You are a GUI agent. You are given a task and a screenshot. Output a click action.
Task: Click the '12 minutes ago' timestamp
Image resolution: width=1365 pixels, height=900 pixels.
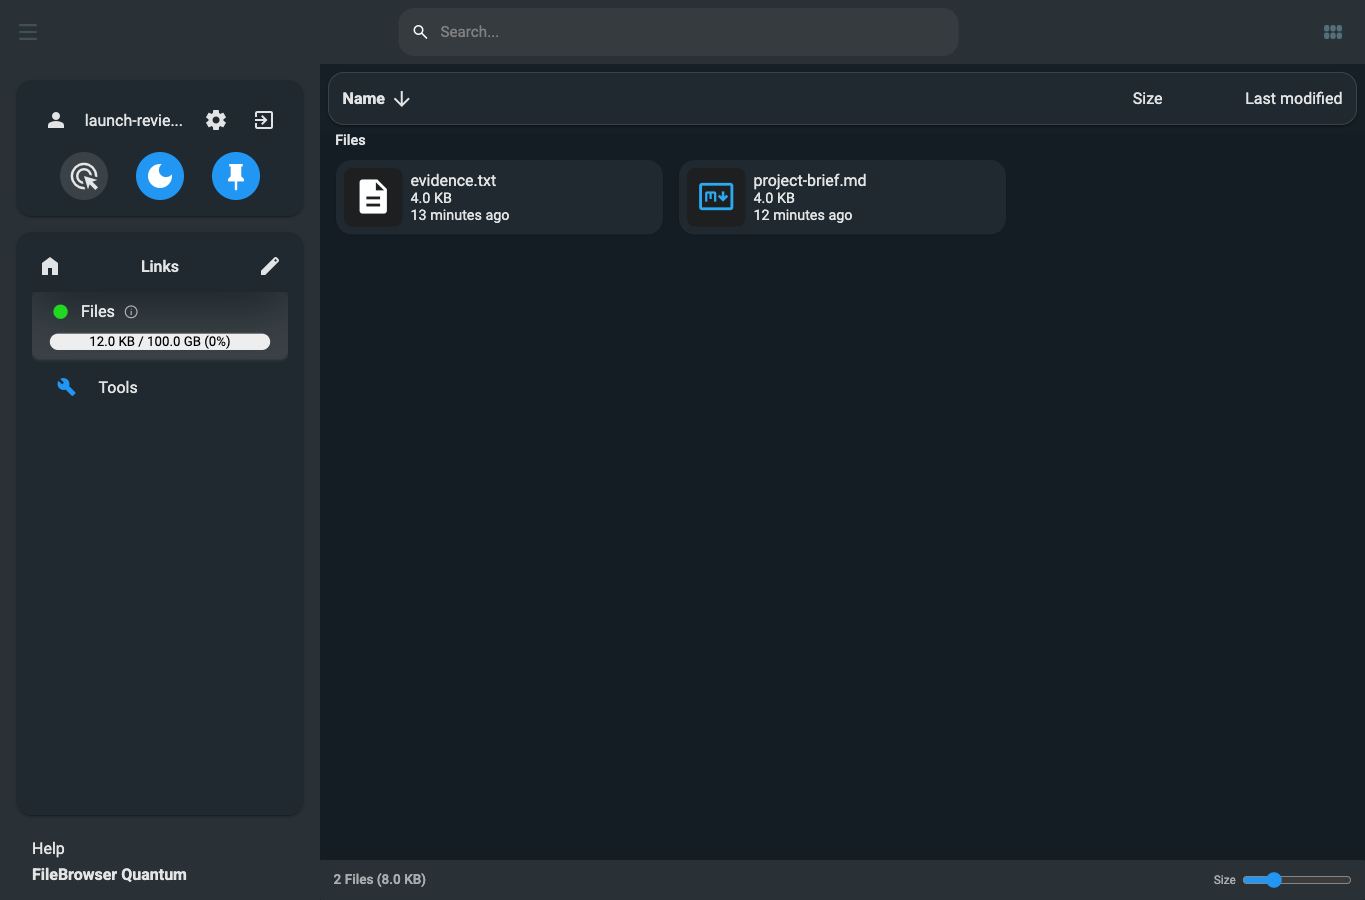pos(803,215)
